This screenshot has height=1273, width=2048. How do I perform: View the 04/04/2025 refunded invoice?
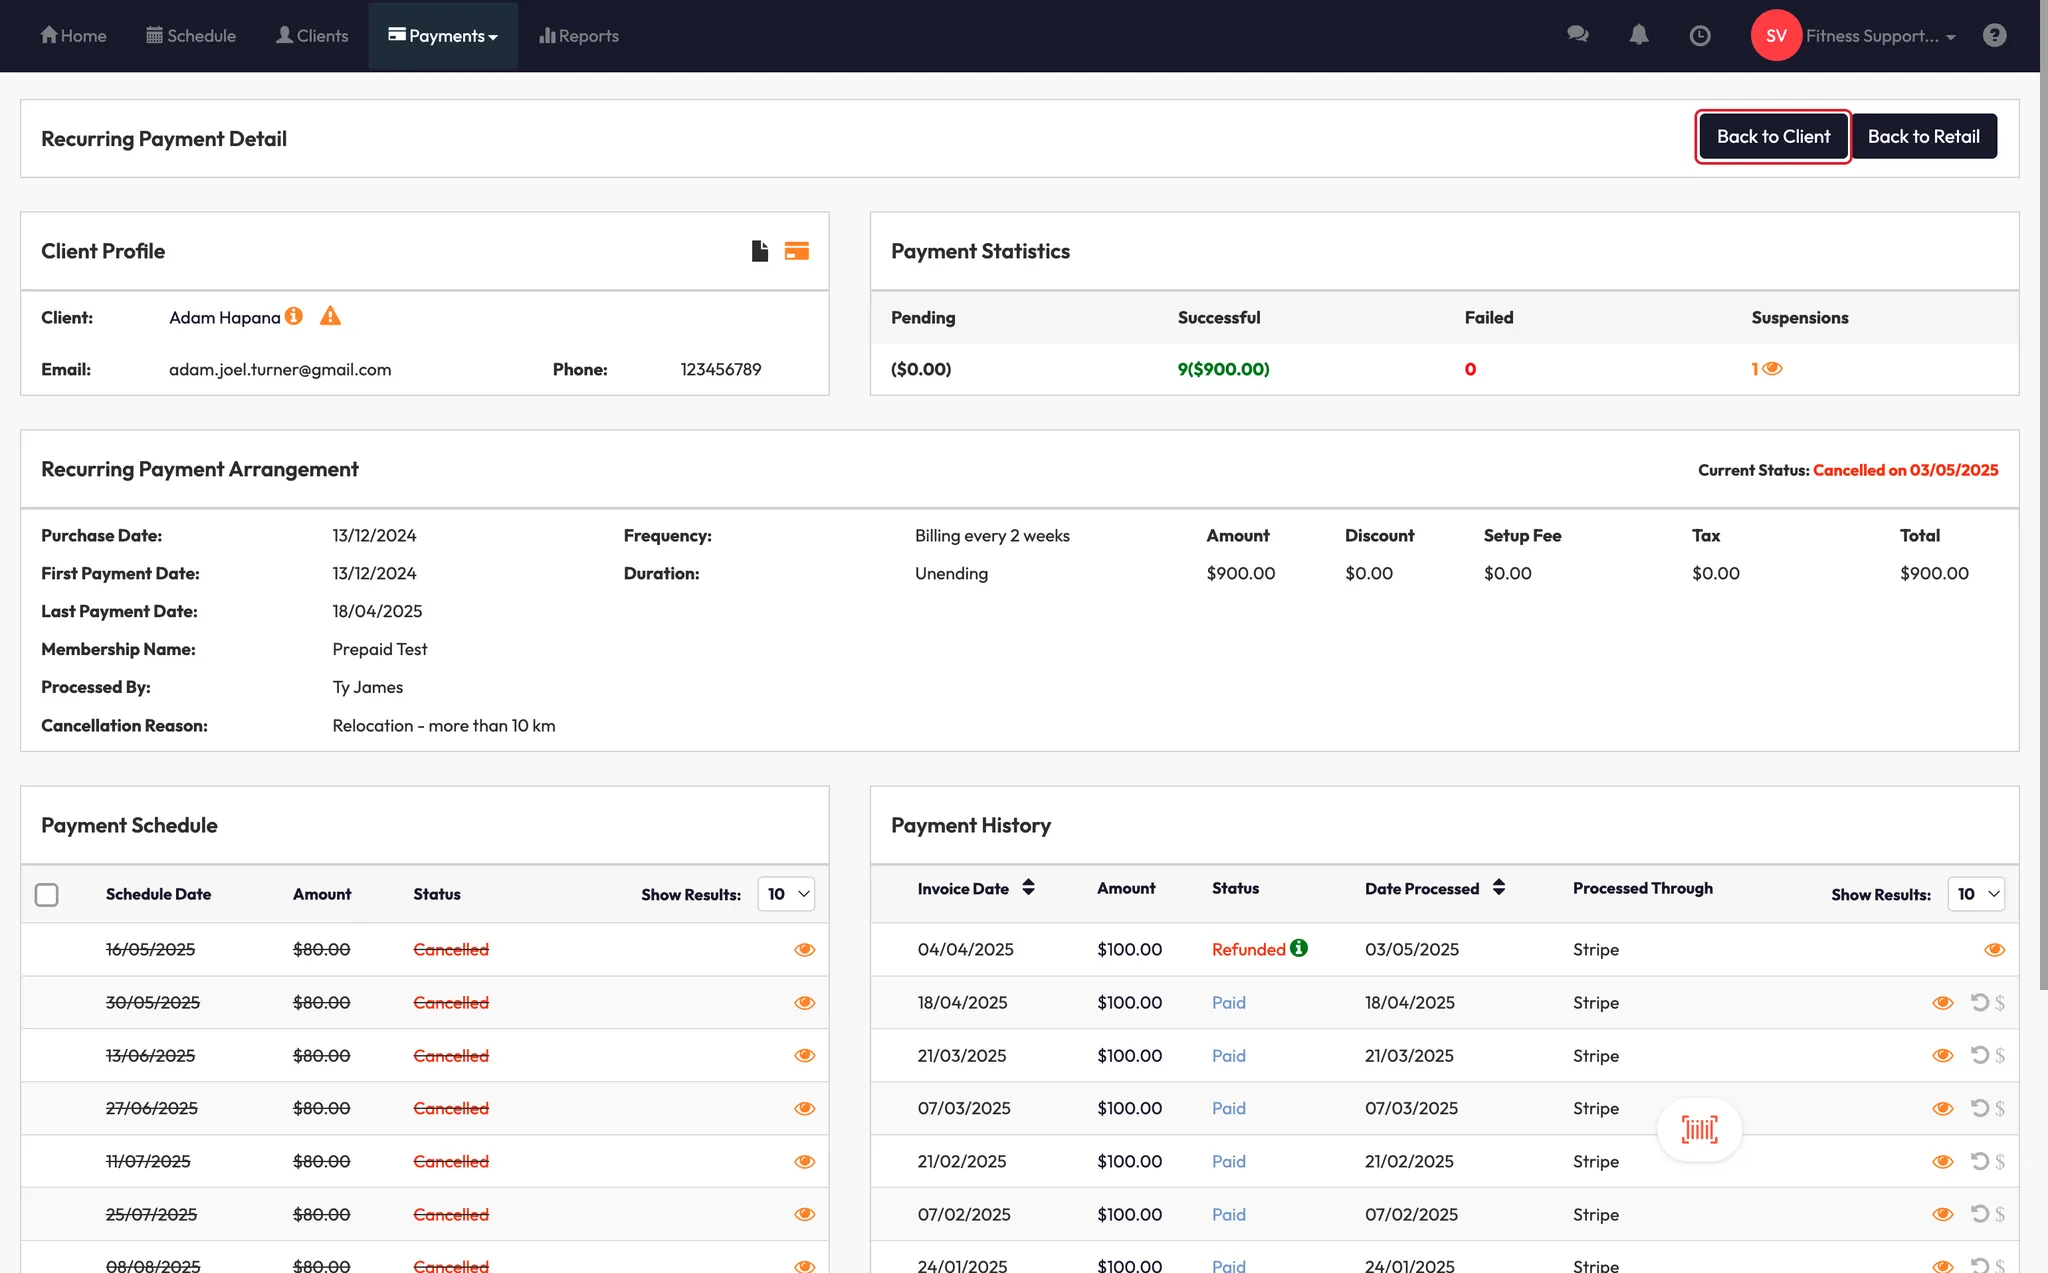tap(1994, 950)
